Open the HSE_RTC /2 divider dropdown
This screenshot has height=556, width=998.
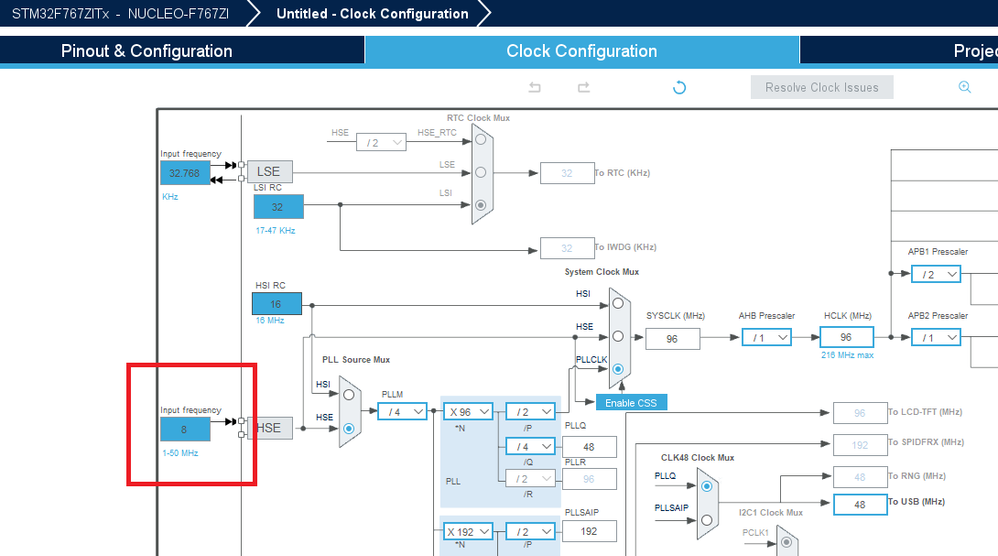(381, 142)
